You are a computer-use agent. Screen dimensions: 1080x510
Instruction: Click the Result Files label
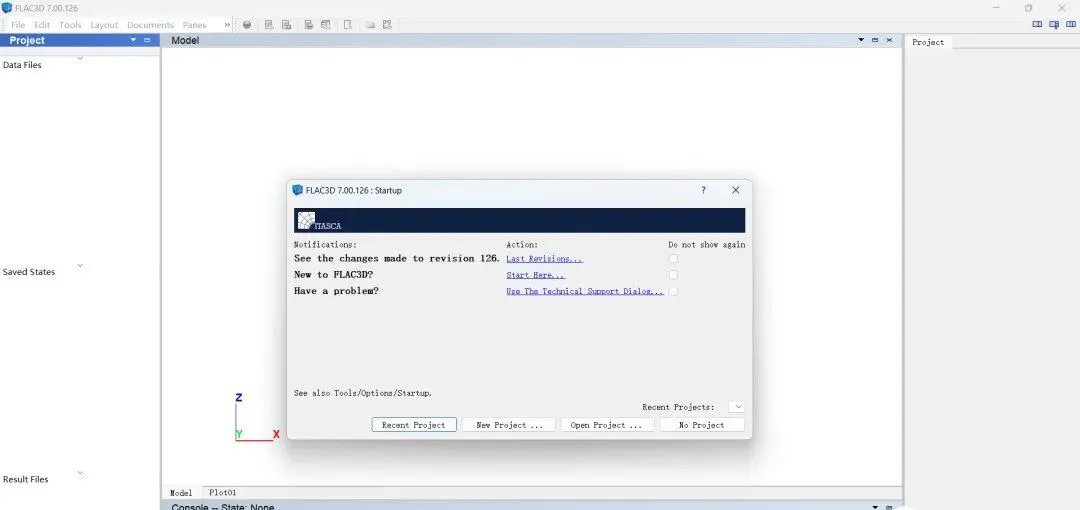[25, 479]
